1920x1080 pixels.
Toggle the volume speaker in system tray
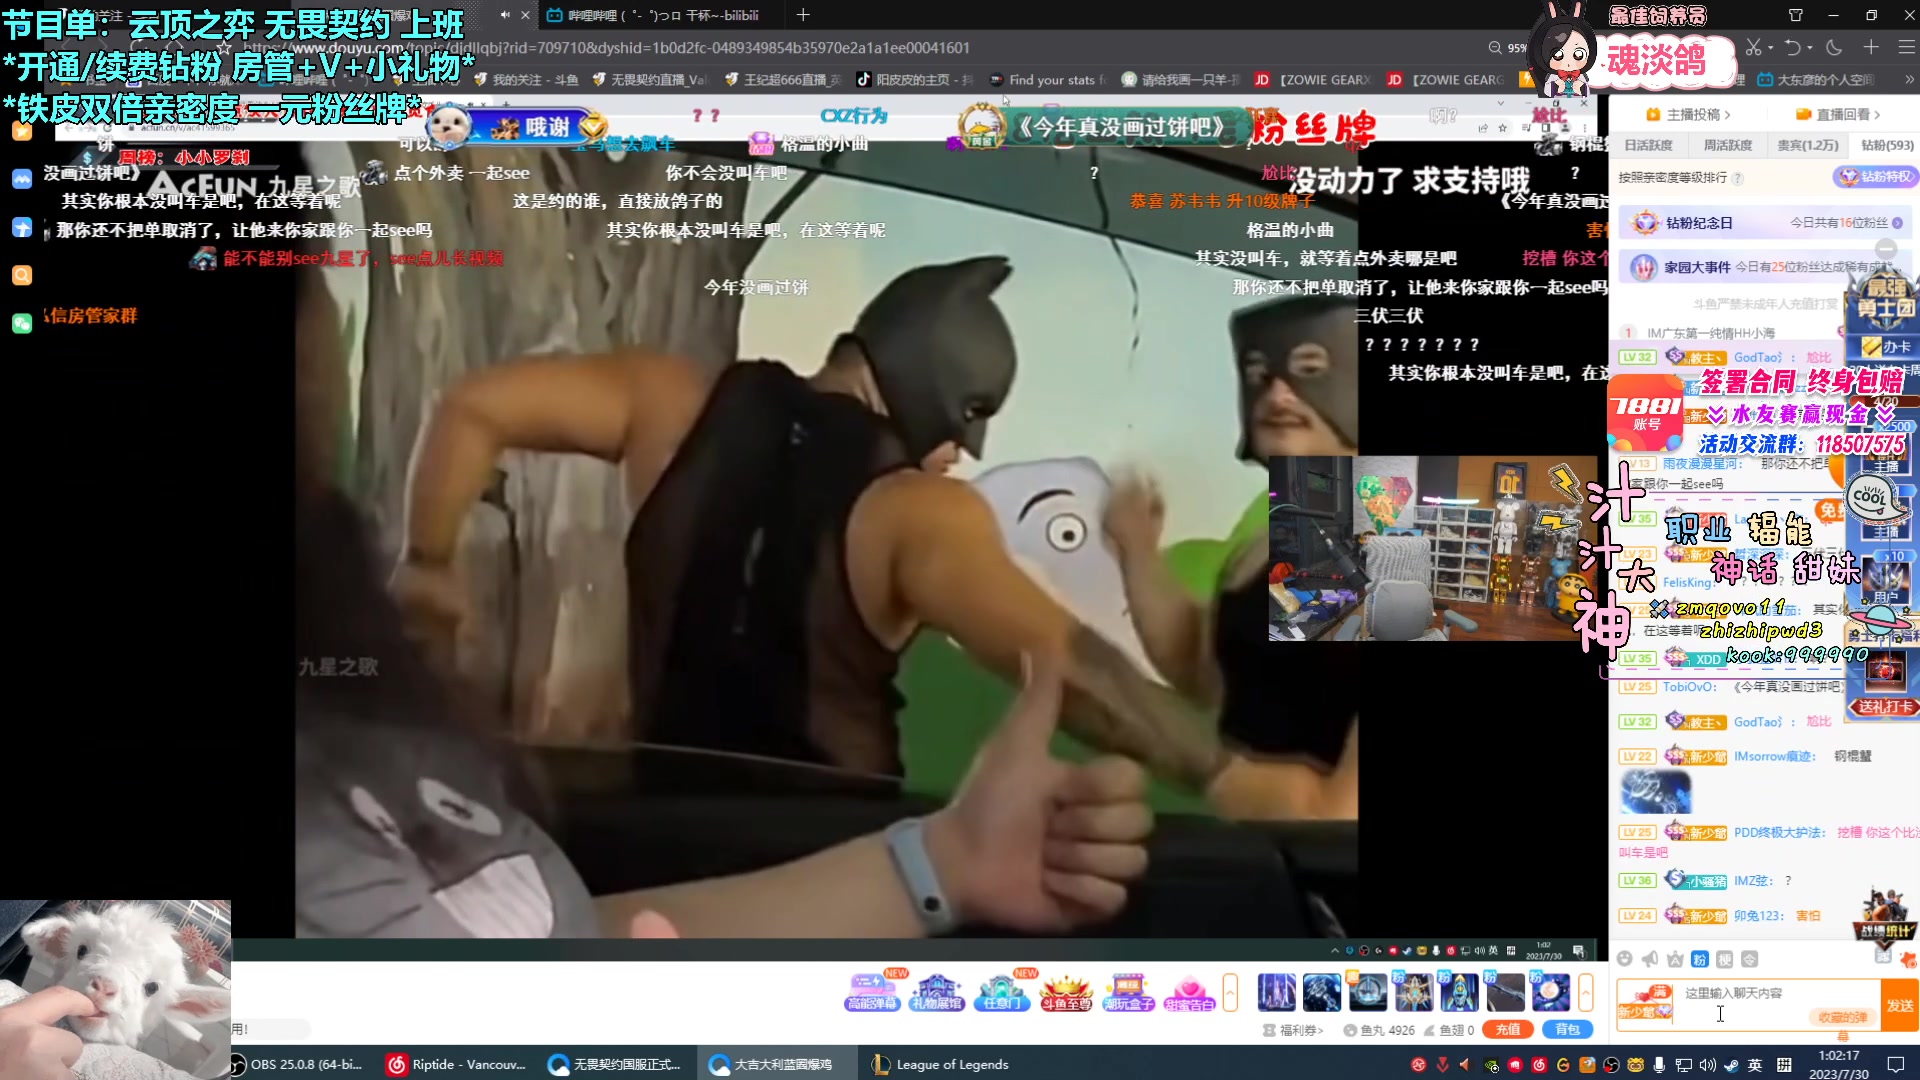[x=1708, y=1065]
